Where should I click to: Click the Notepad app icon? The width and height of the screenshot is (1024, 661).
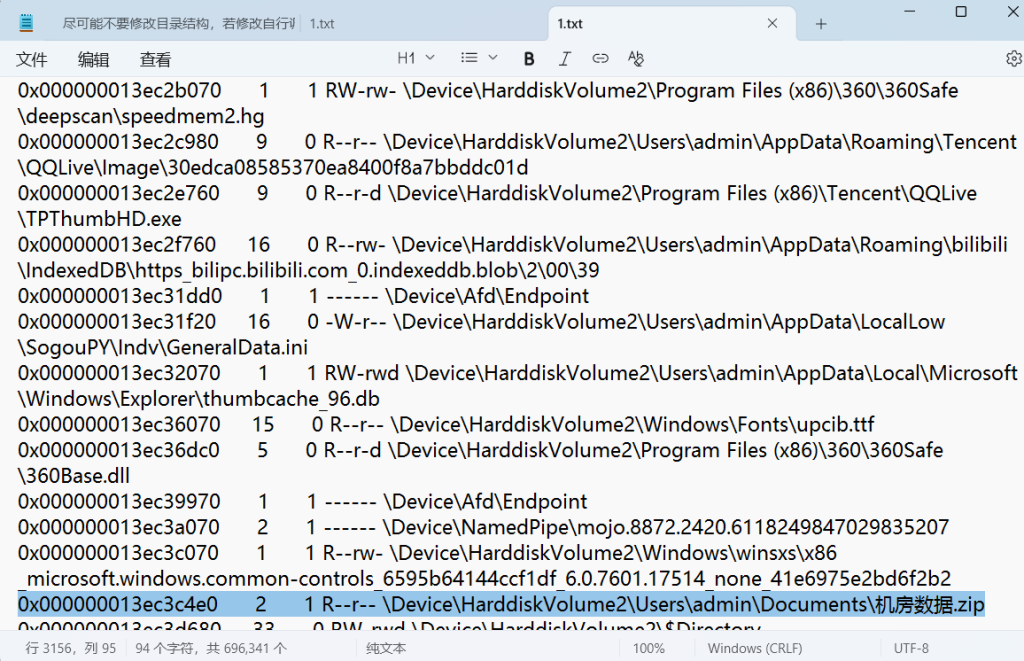(26, 23)
